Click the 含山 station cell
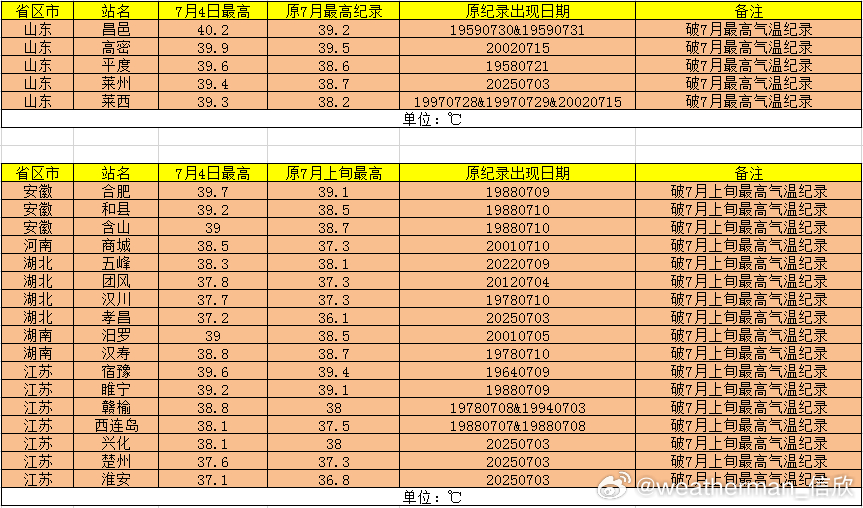This screenshot has height=508, width=863. pos(116,227)
